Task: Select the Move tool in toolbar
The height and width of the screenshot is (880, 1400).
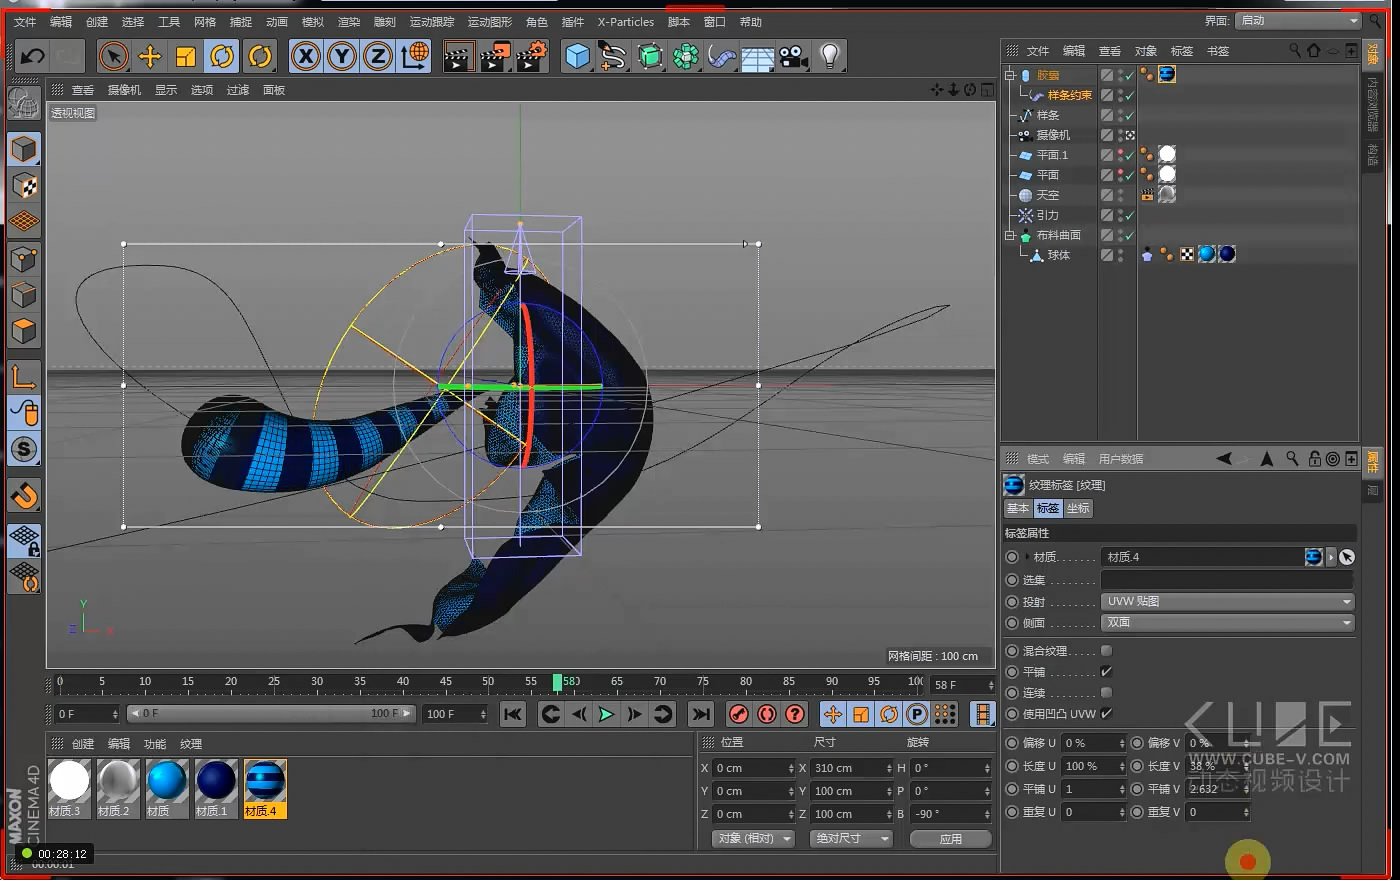Action: point(150,57)
